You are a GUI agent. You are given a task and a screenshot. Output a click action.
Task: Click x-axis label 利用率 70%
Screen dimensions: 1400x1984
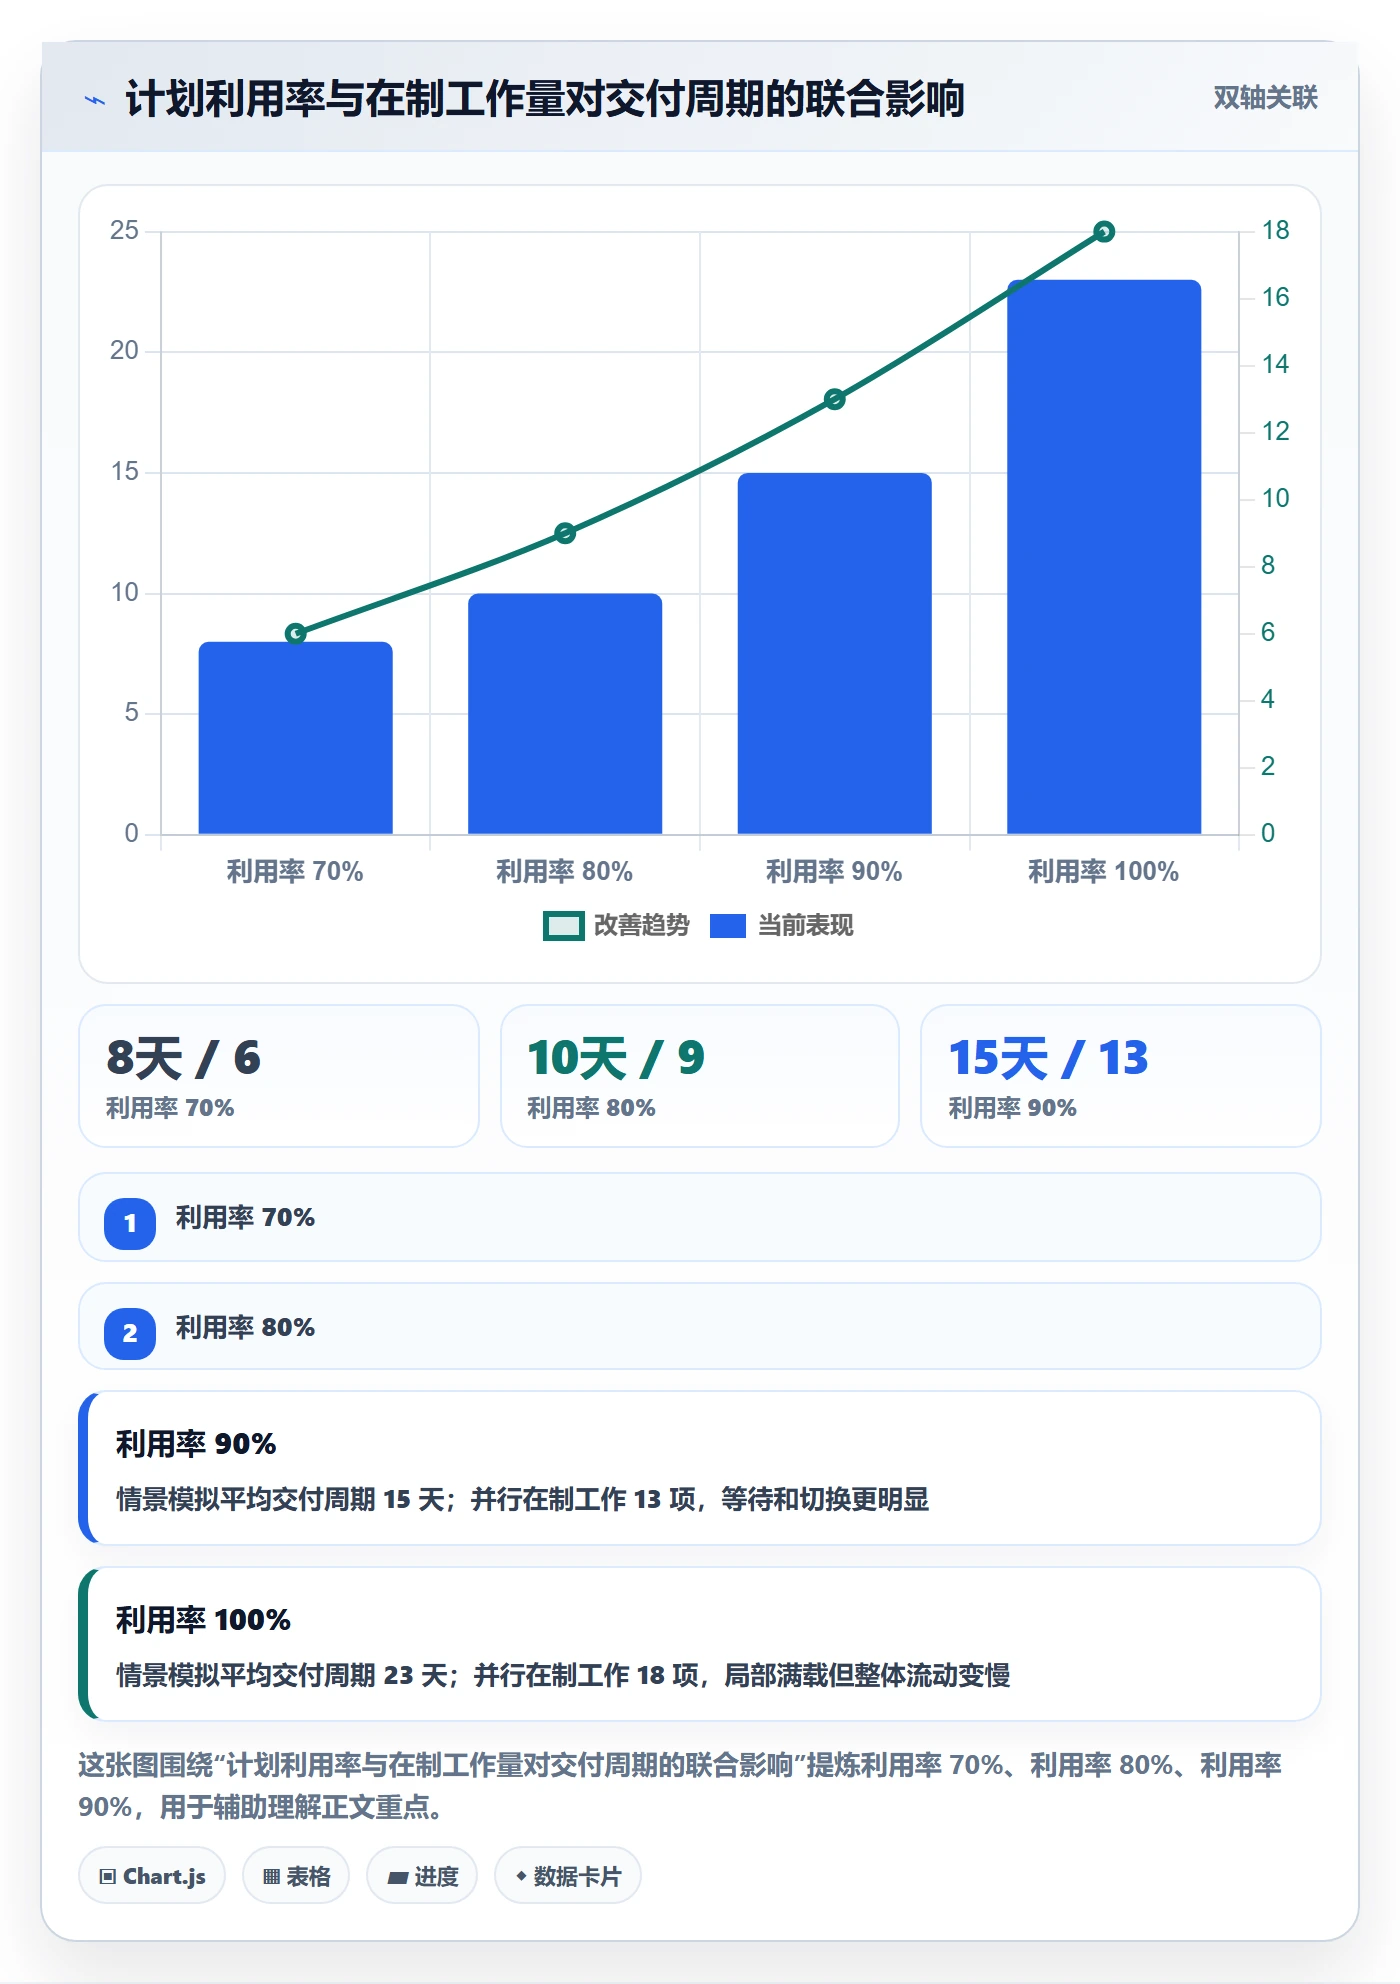296,872
